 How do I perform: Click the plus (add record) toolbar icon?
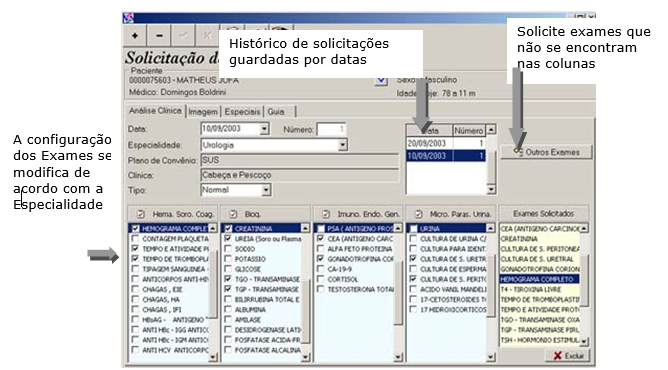(x=135, y=35)
